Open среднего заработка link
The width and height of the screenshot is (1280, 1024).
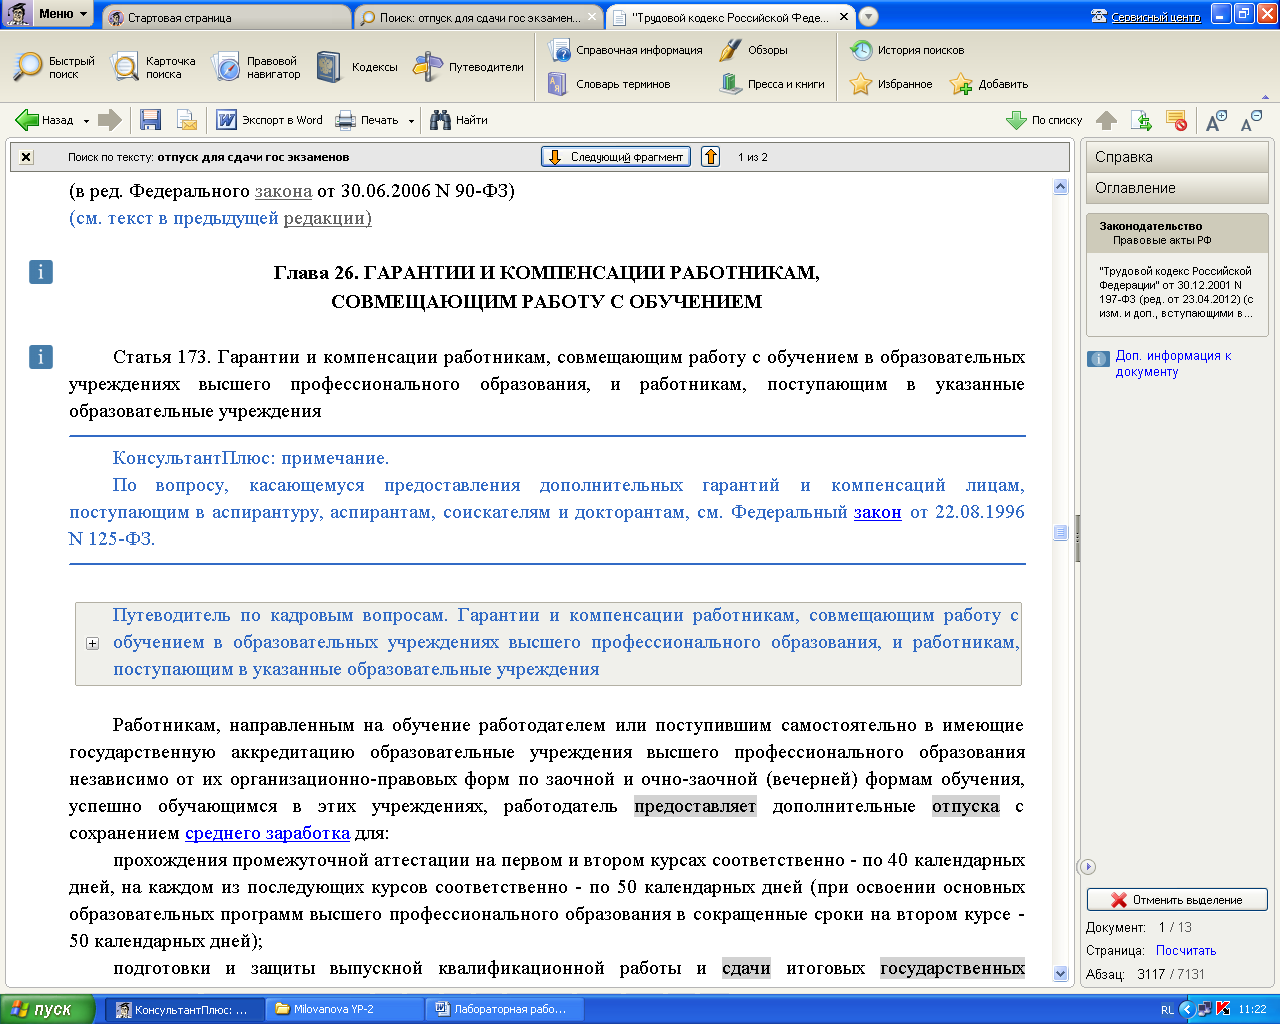point(267,833)
